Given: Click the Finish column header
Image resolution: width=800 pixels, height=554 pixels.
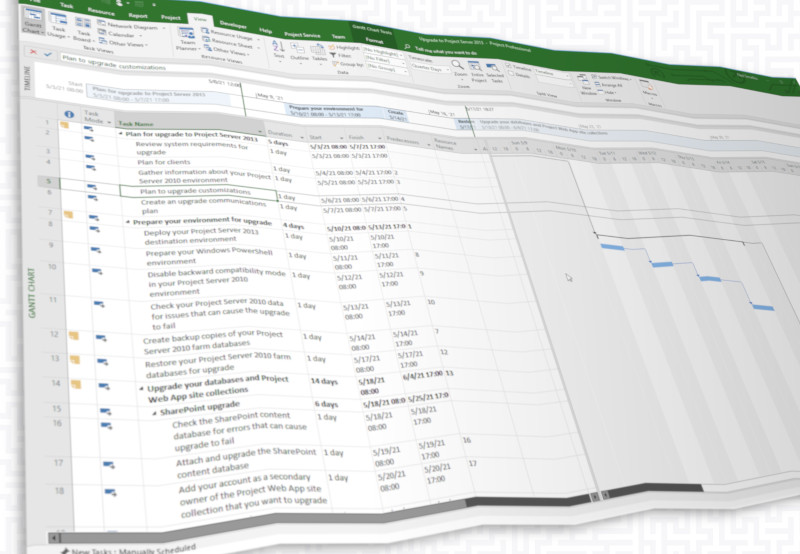Looking at the screenshot, I should click(x=364, y=138).
